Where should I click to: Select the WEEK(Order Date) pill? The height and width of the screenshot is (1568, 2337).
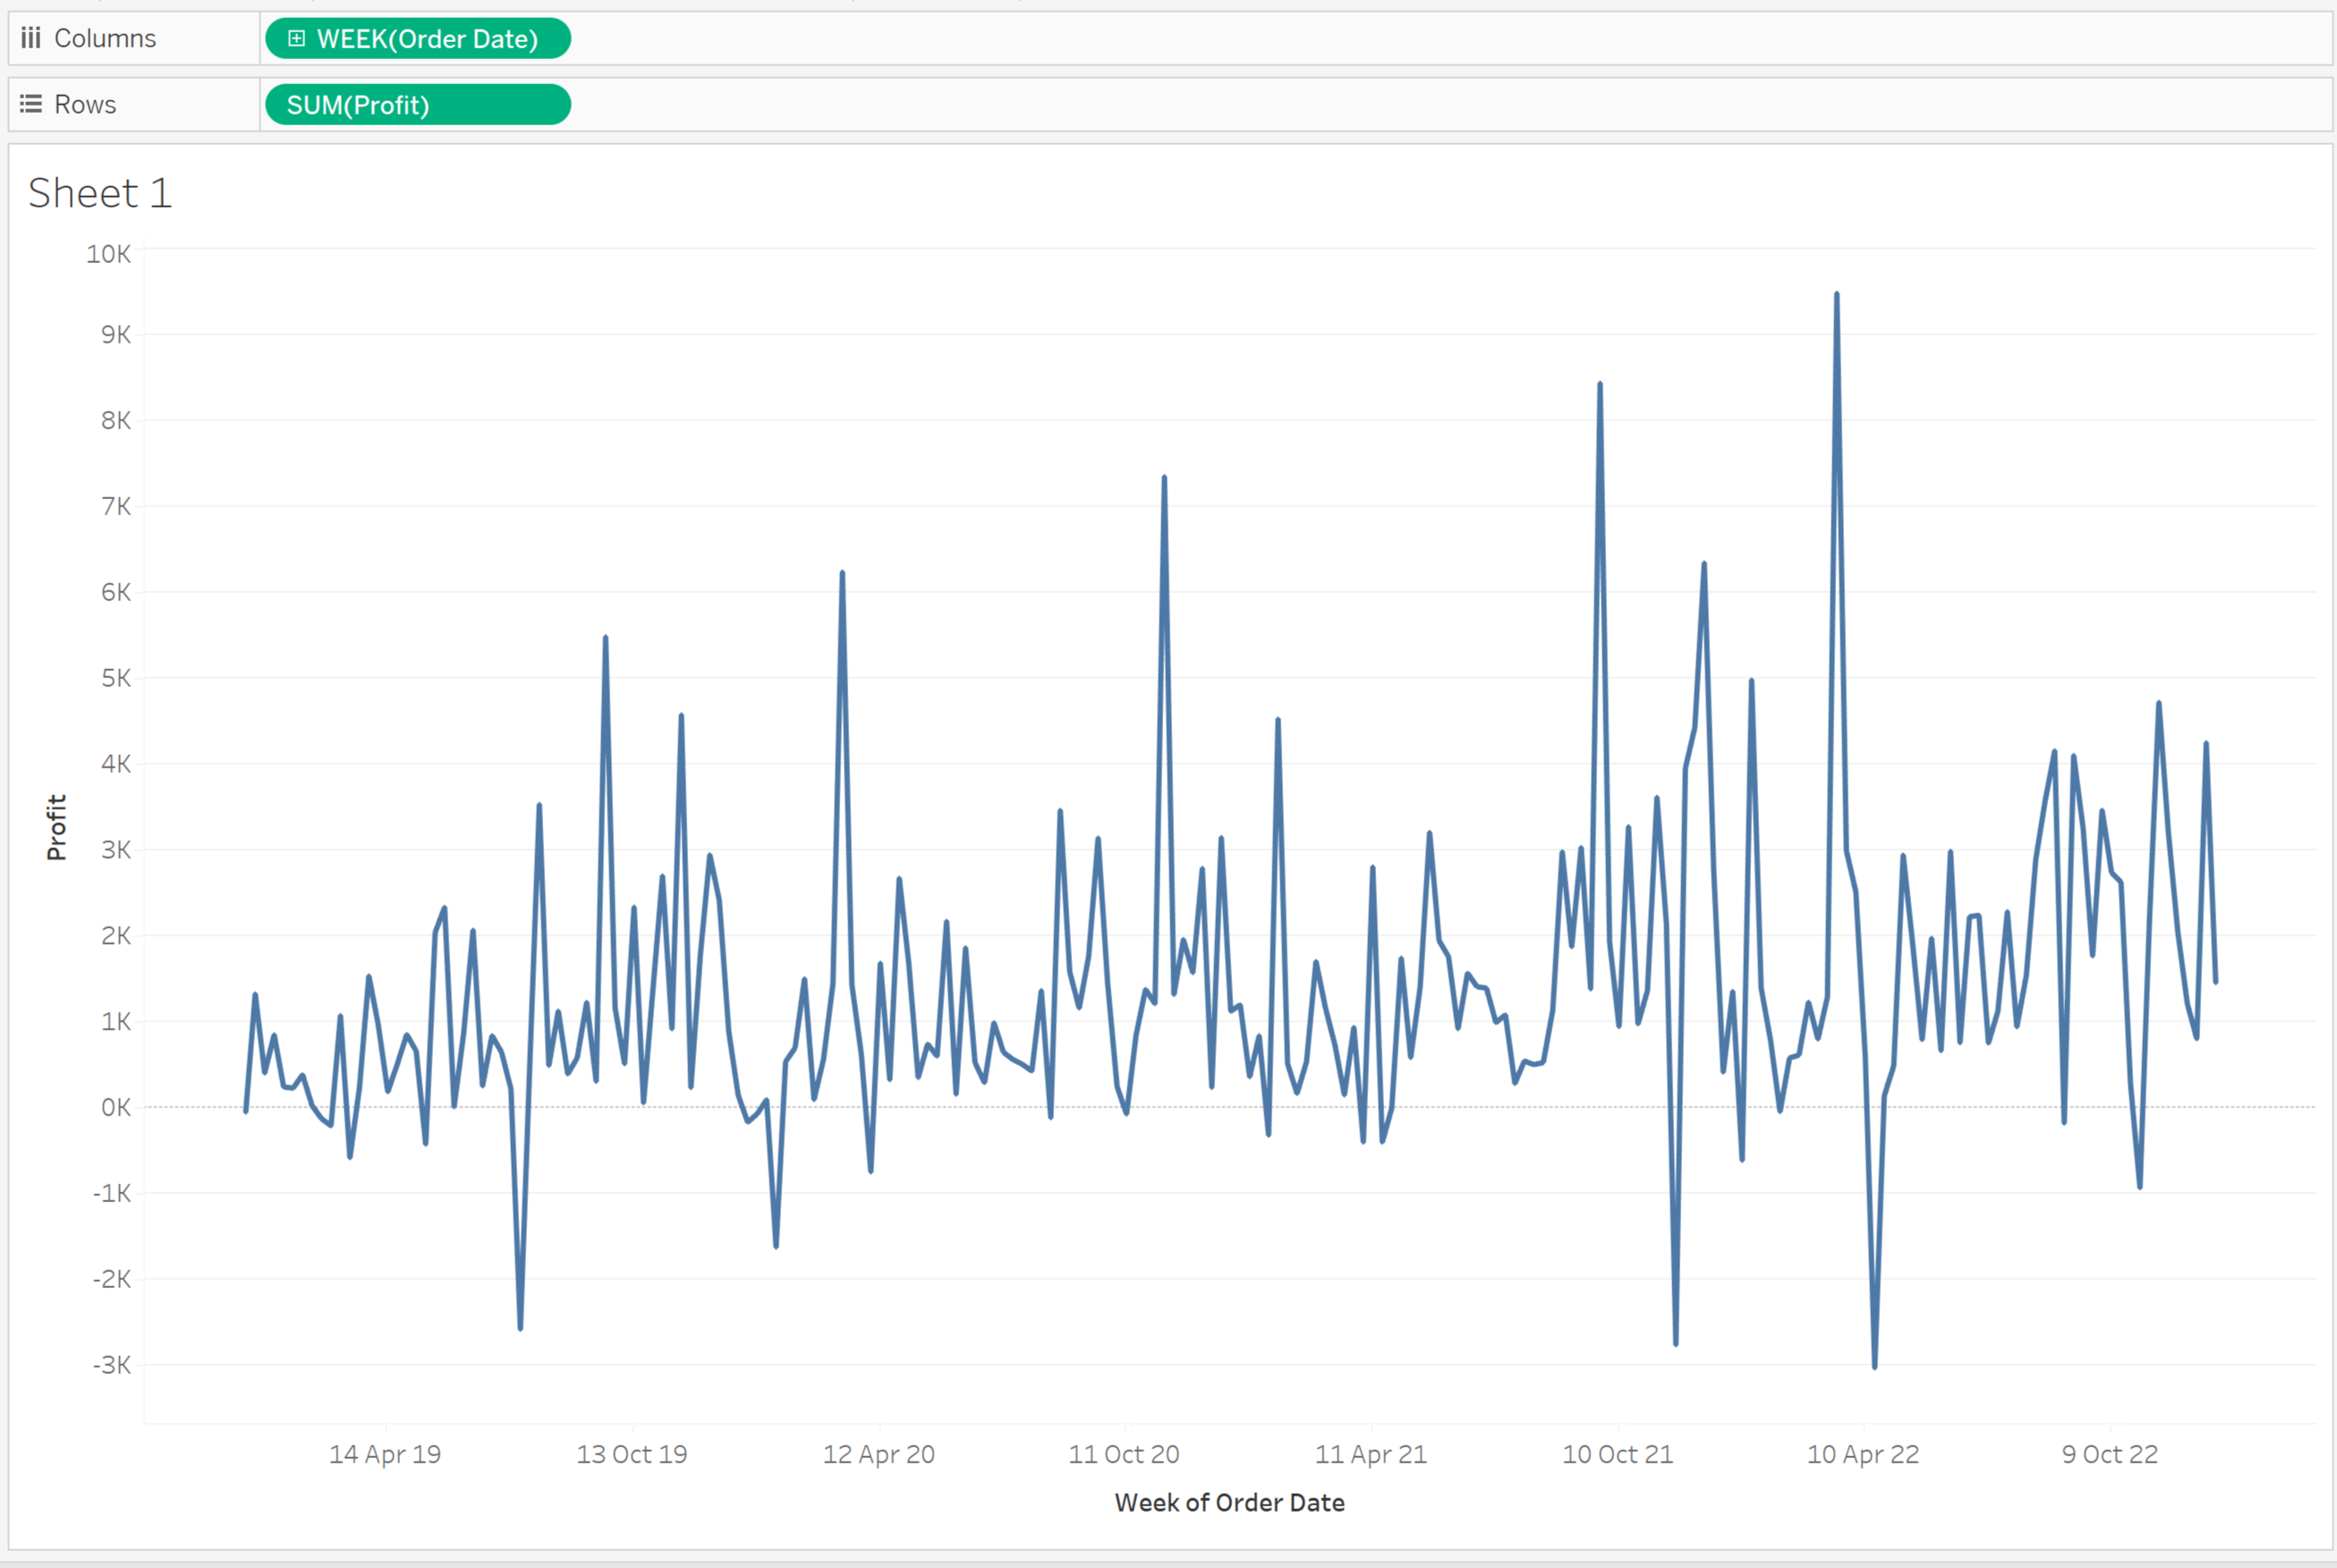coord(427,39)
